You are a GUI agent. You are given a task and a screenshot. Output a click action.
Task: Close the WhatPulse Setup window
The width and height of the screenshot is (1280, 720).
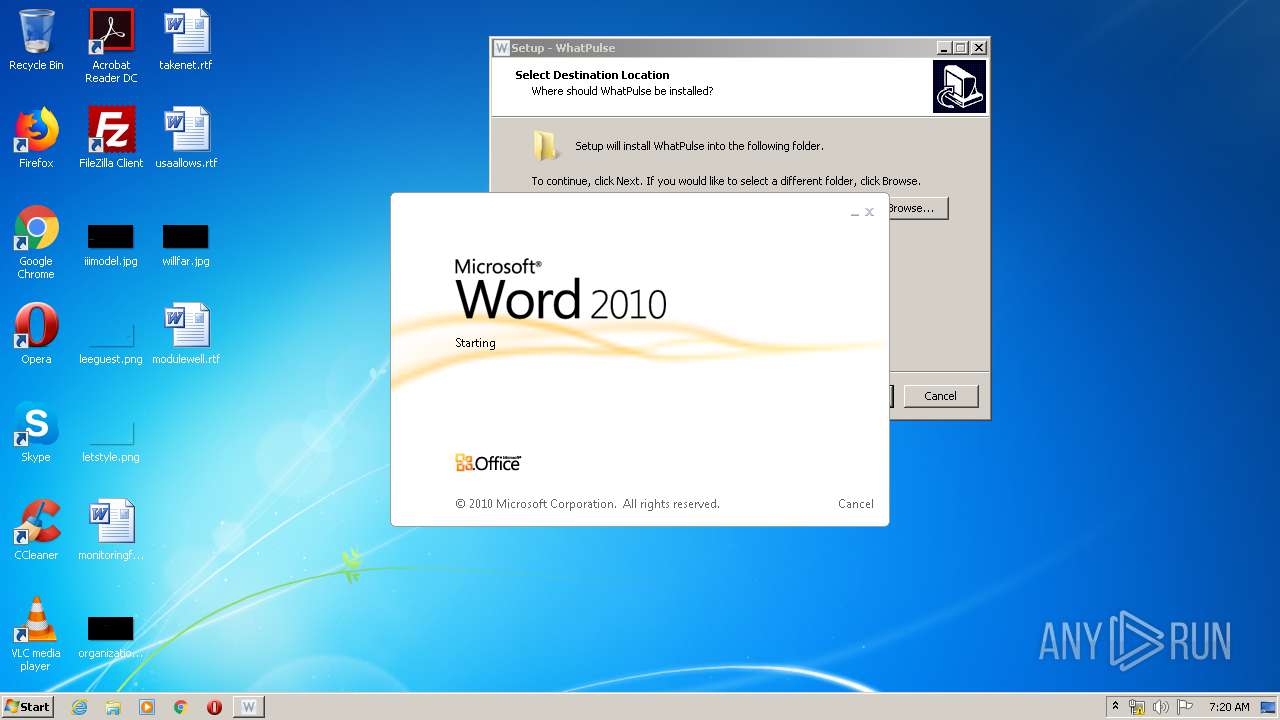coord(979,48)
